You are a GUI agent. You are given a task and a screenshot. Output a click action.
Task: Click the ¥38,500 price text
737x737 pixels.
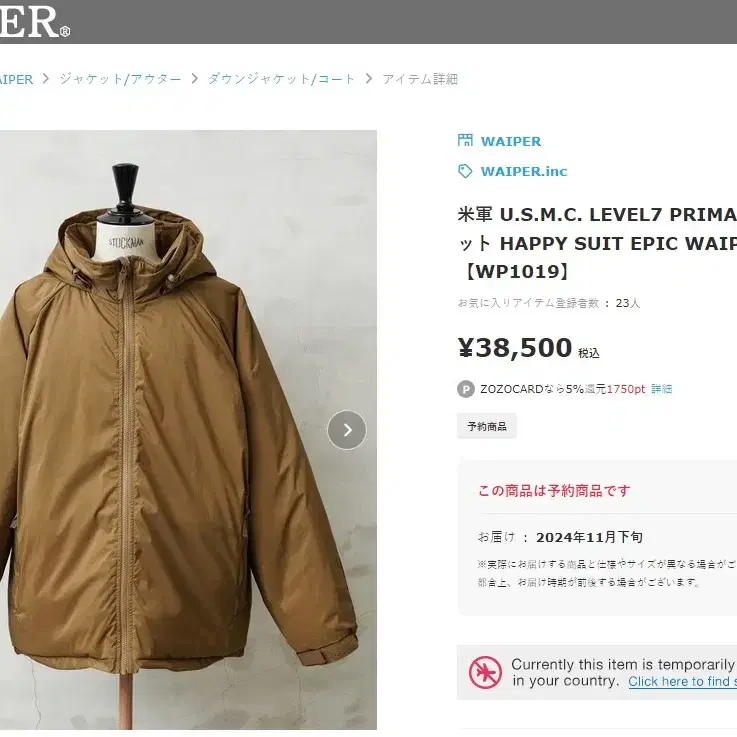click(x=515, y=348)
